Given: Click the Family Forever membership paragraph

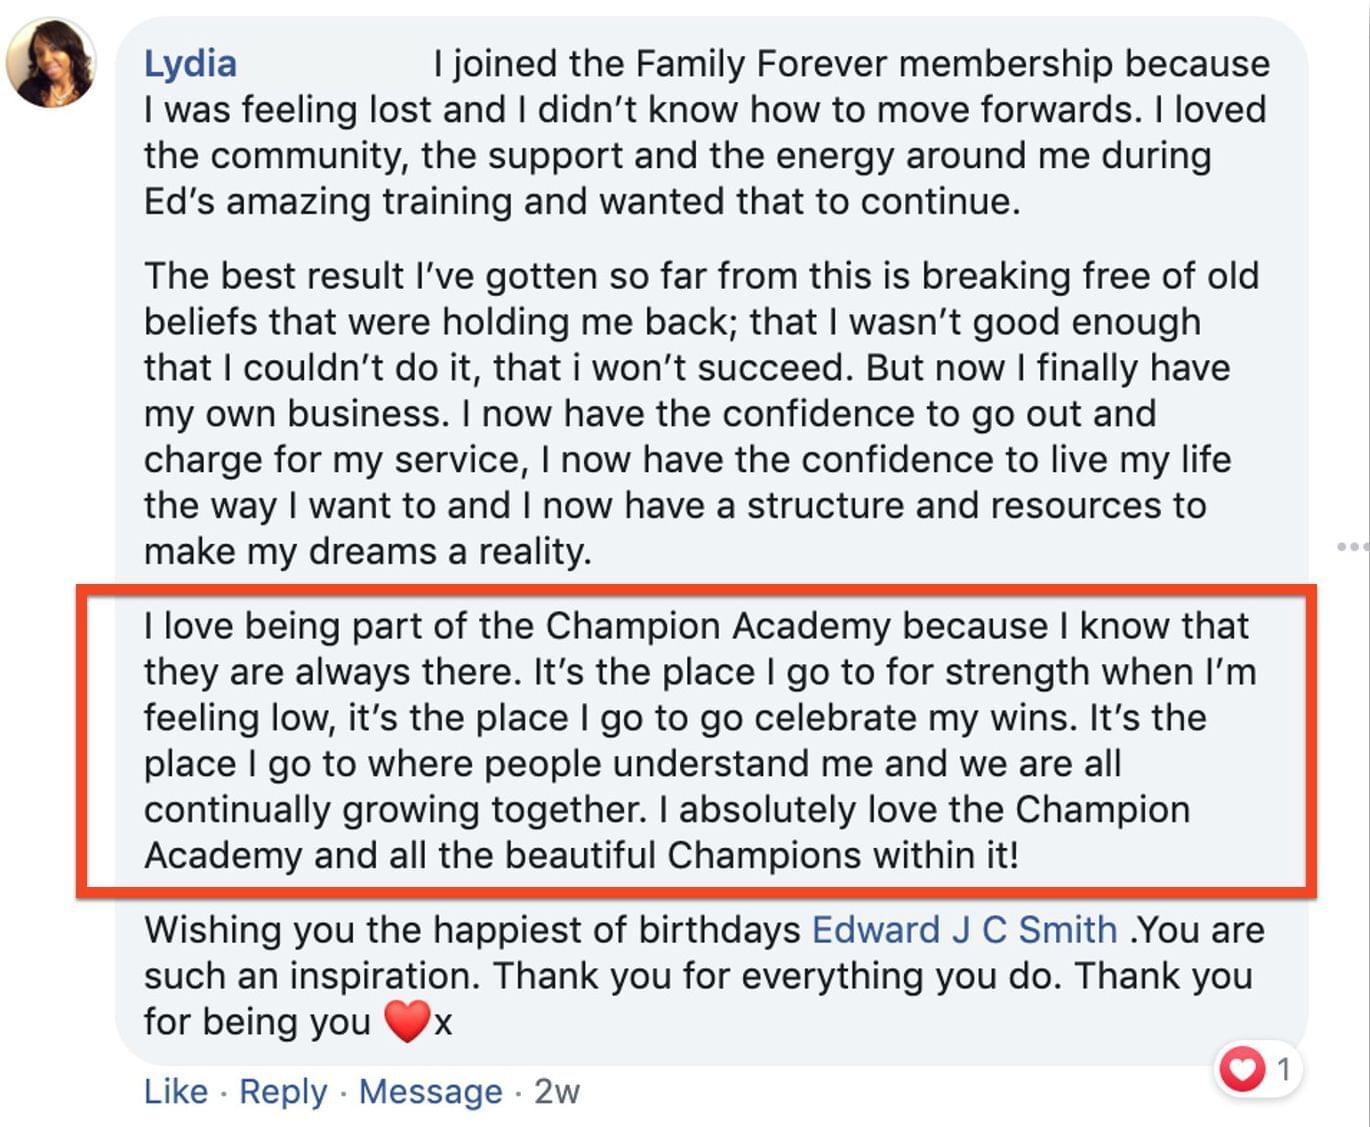Looking at the screenshot, I should click(706, 132).
